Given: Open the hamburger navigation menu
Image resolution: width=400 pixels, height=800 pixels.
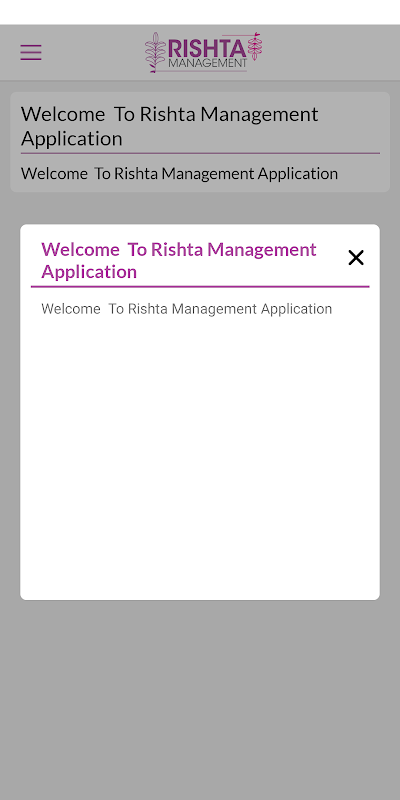Looking at the screenshot, I should coord(31,53).
